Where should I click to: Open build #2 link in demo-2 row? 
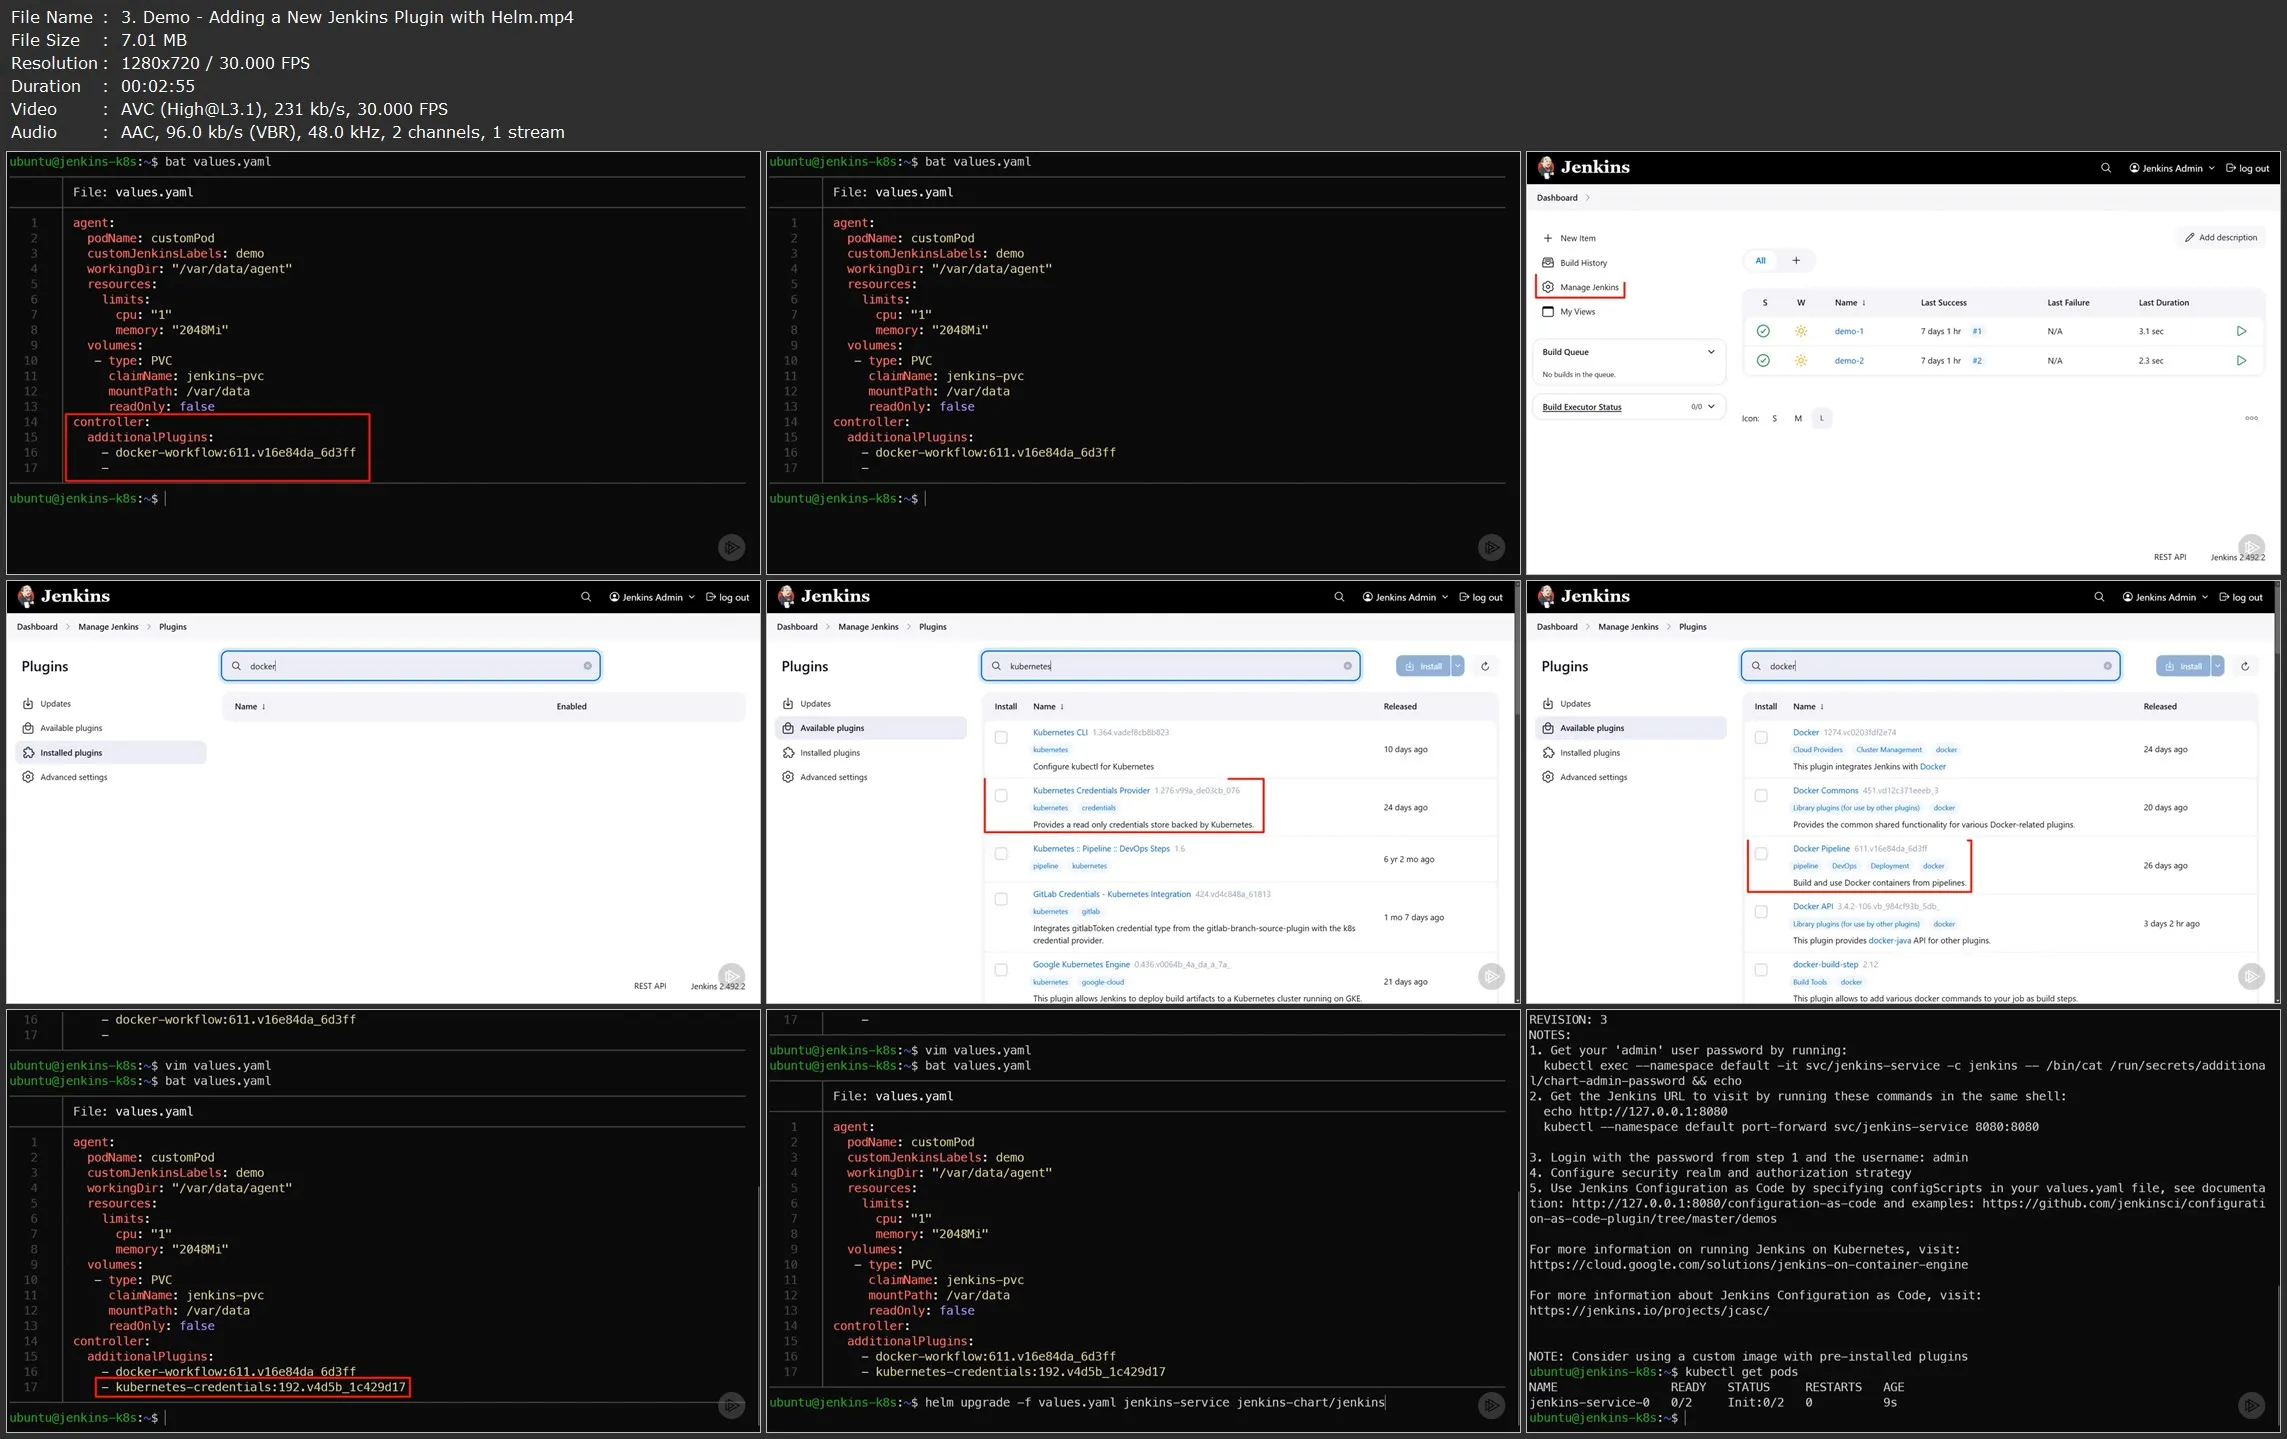pyautogui.click(x=1977, y=361)
